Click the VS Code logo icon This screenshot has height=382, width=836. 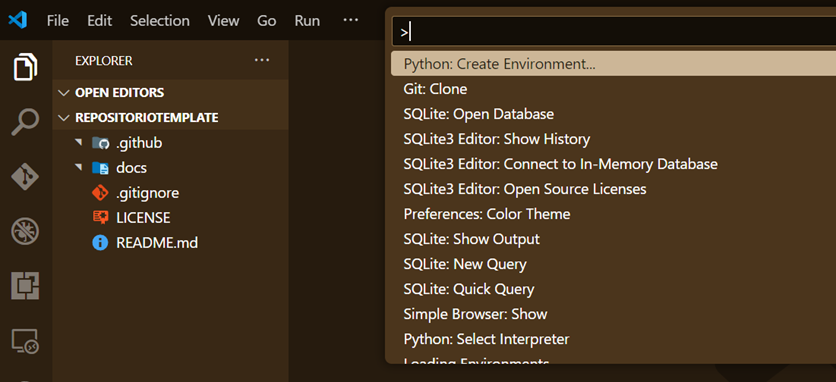tap(18, 20)
